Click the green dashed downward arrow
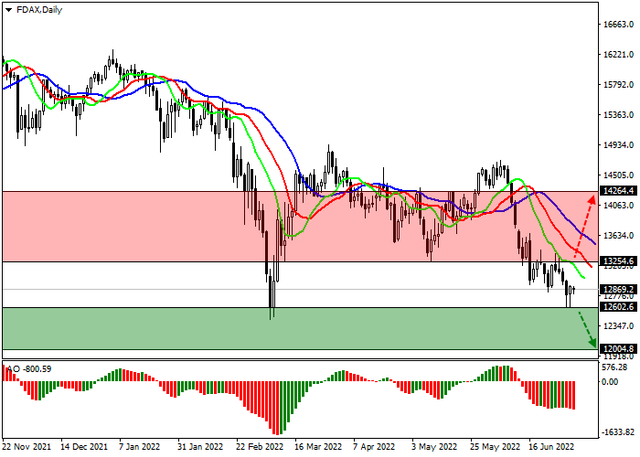Screen dimensions: 640x457 (x=587, y=330)
